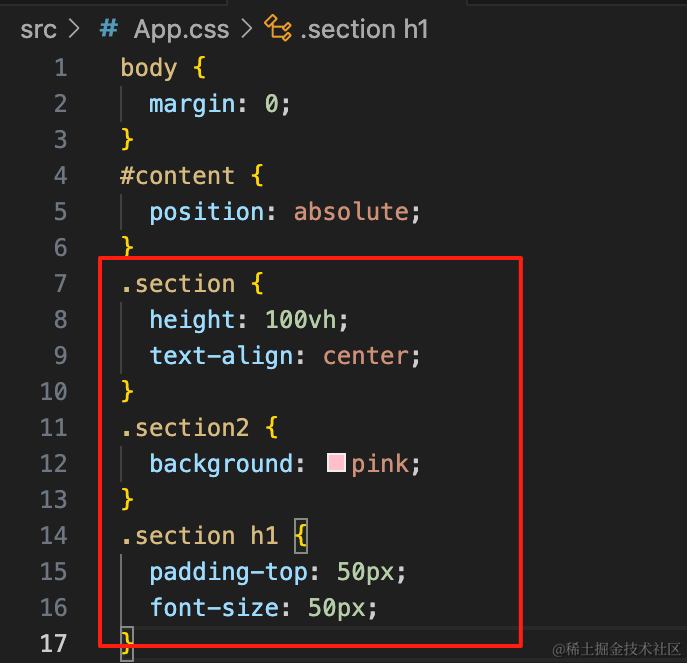Image resolution: width=688 pixels, height=664 pixels.
Task: Click the opening brace on line 1
Action: pos(200,68)
